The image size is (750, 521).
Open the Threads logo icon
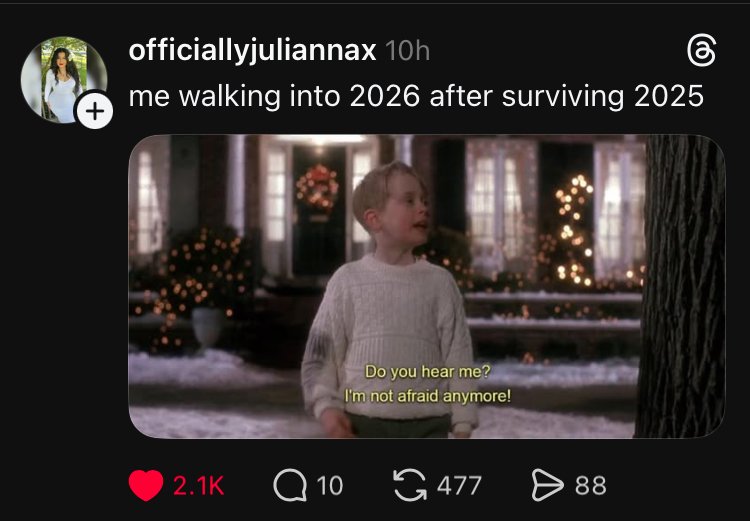[x=702, y=51]
